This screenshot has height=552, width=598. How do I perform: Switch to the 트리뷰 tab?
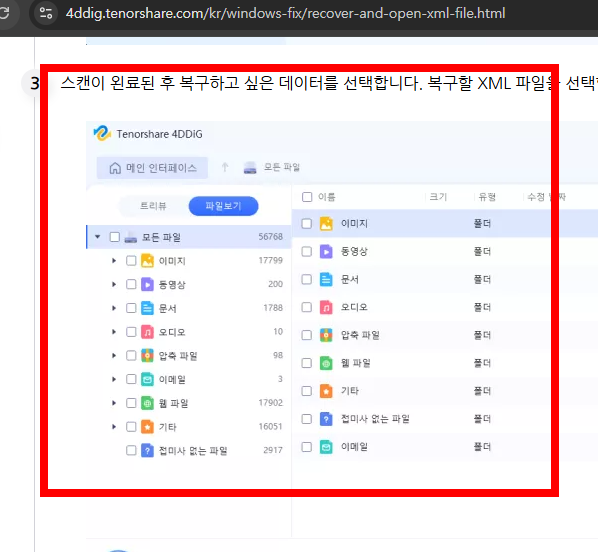pos(153,206)
